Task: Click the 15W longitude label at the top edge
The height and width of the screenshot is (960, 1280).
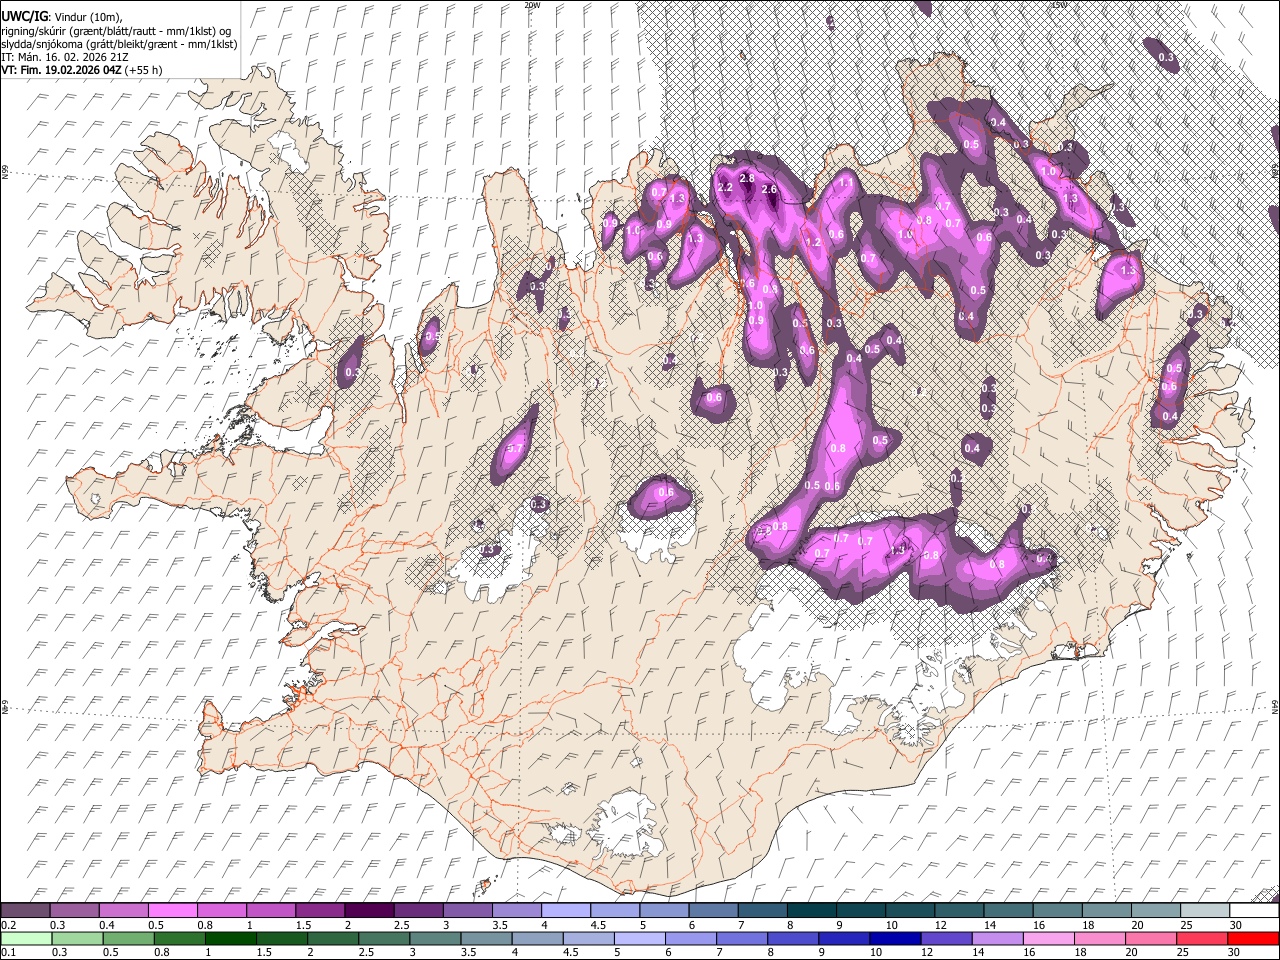Action: tap(1059, 5)
